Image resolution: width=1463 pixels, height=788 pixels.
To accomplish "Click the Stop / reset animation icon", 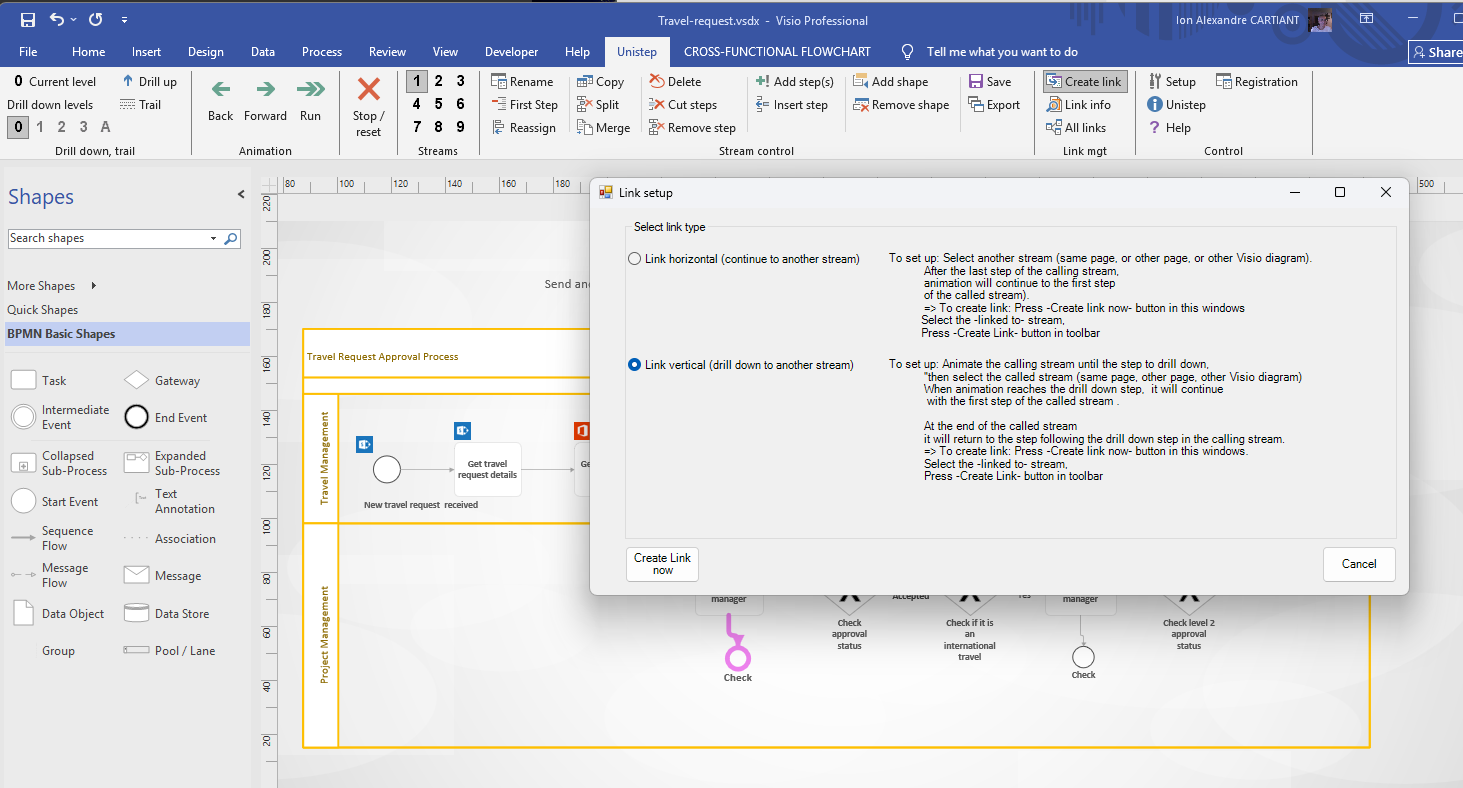I will [368, 91].
